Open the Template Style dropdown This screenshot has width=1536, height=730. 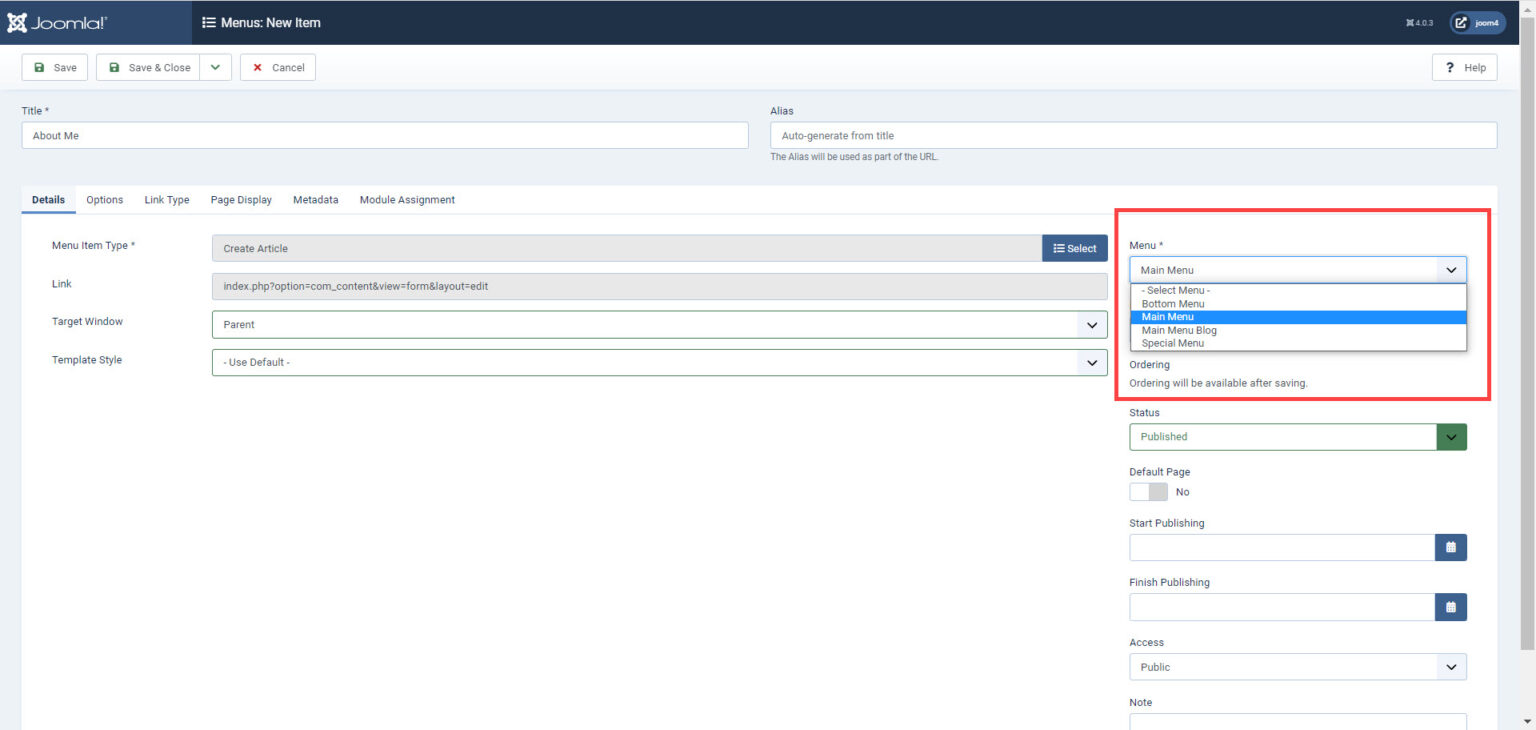659,362
